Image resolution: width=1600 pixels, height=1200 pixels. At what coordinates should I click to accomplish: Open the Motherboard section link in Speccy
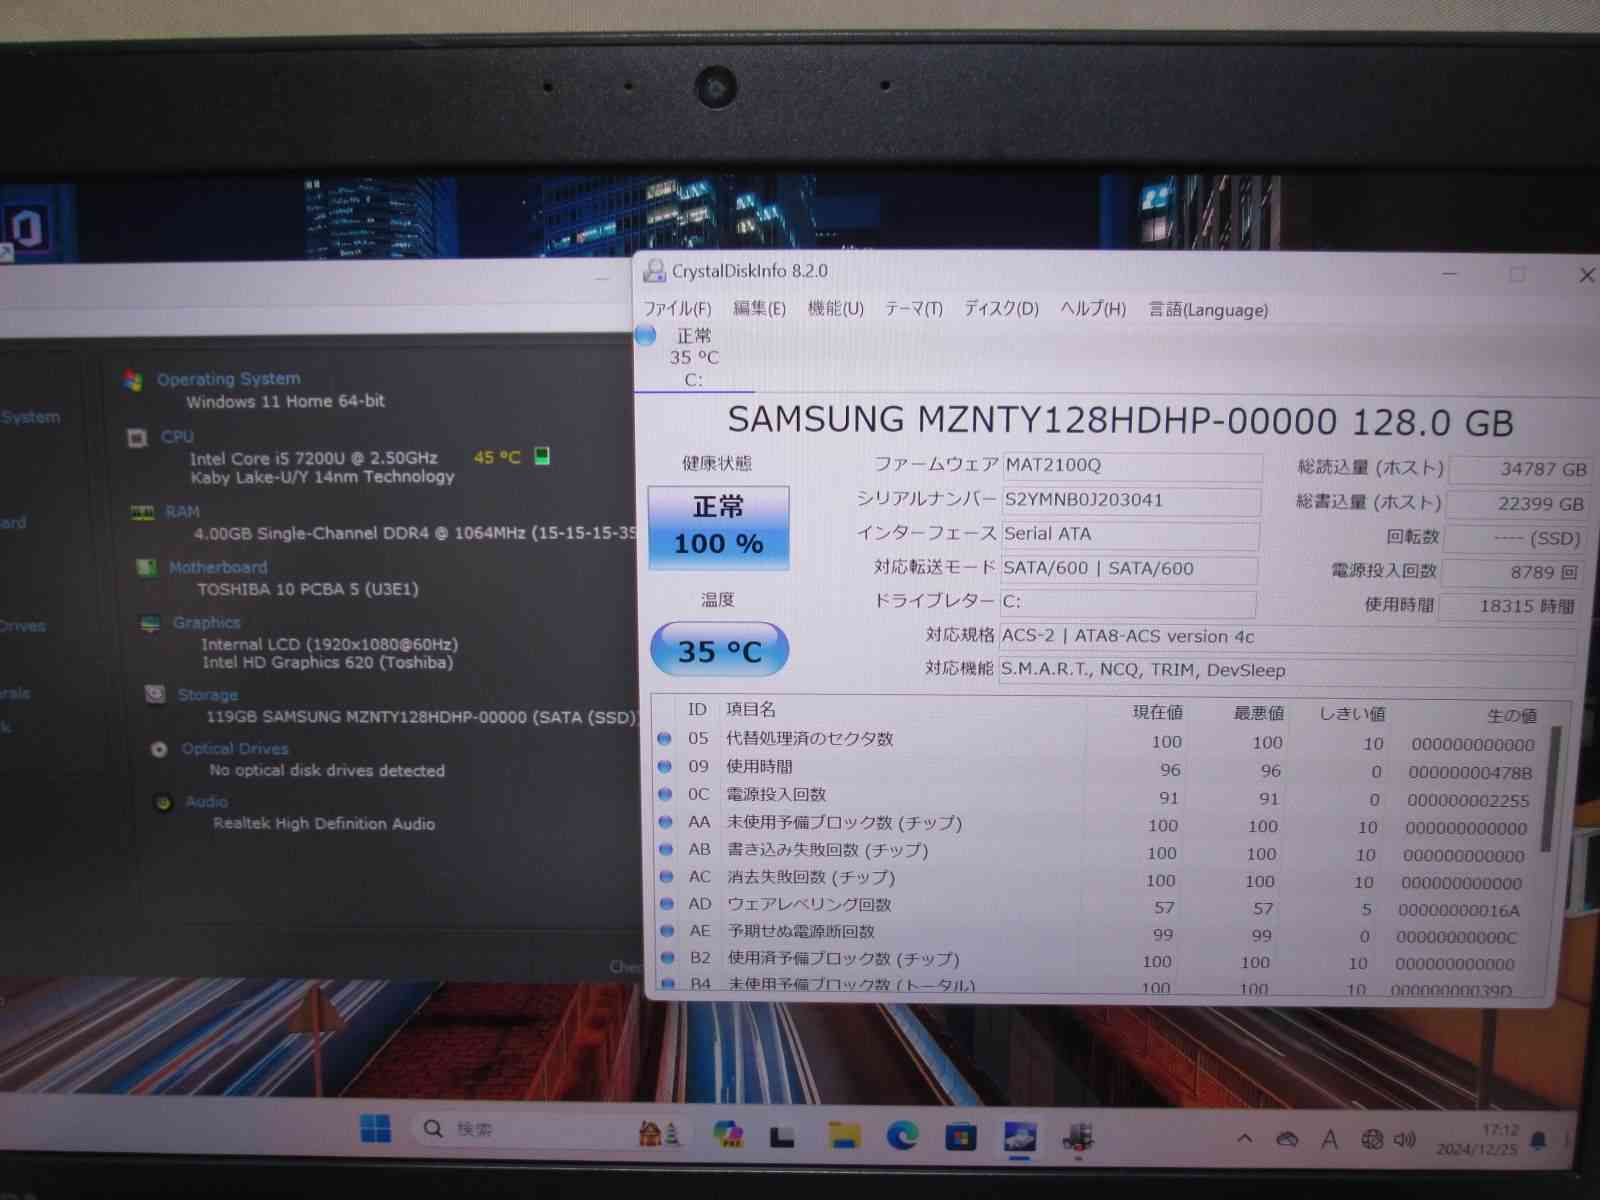[x=217, y=567]
